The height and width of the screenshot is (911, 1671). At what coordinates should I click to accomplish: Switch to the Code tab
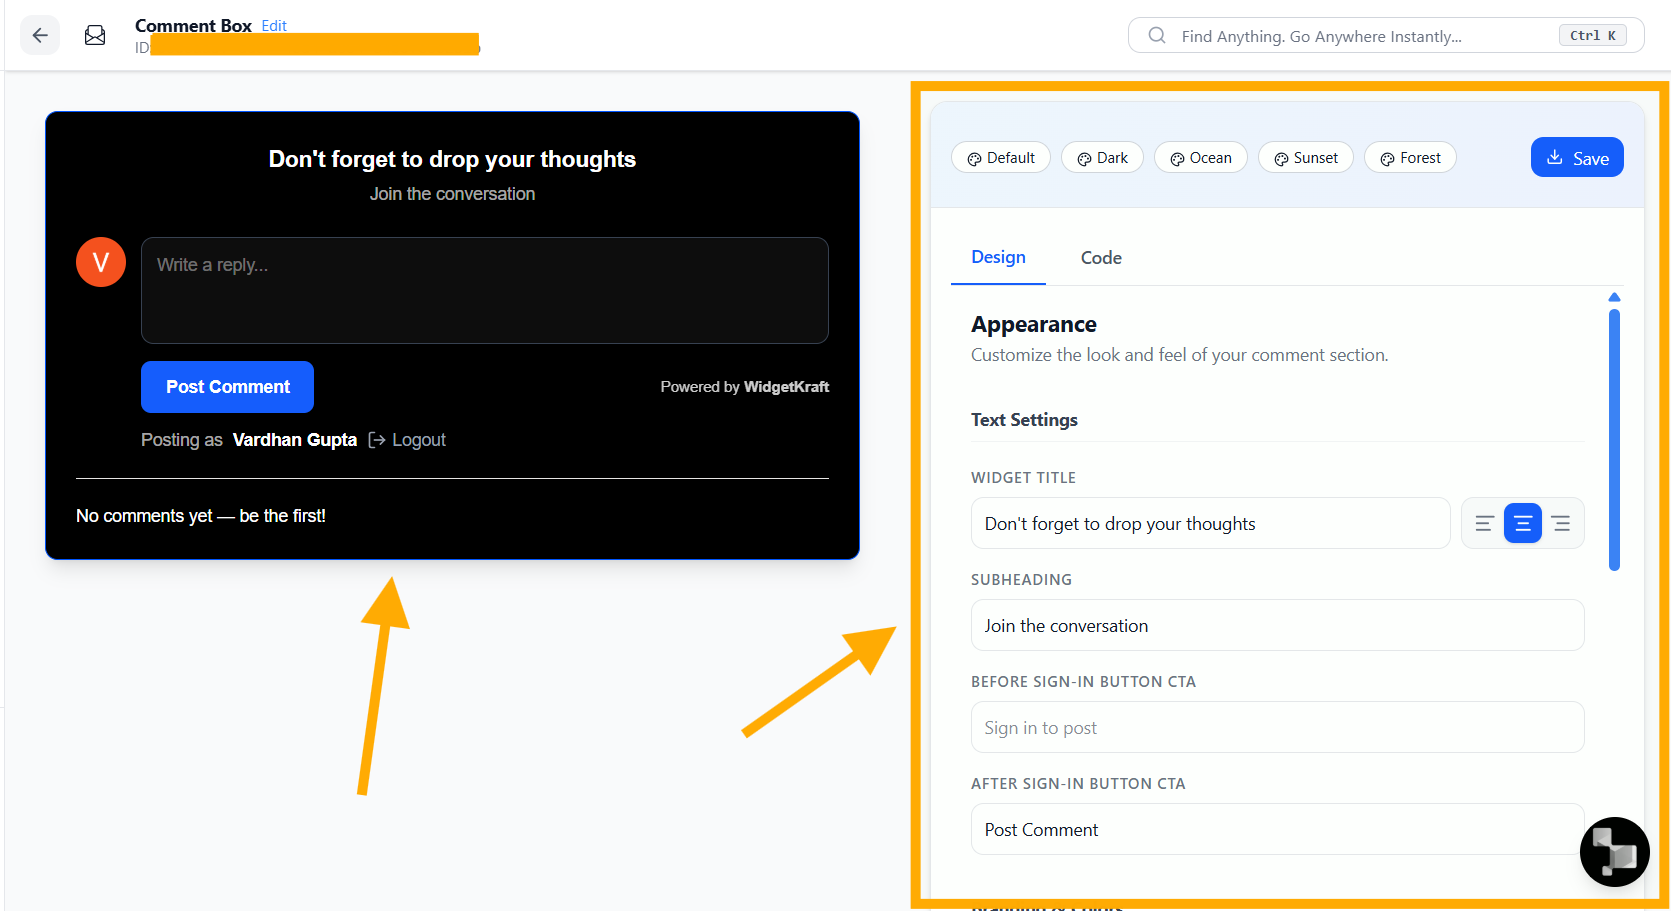(x=1100, y=258)
